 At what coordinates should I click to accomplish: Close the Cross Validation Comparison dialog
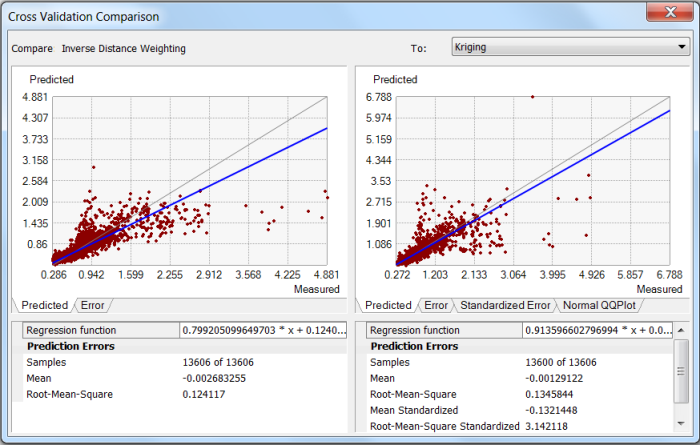(x=670, y=12)
